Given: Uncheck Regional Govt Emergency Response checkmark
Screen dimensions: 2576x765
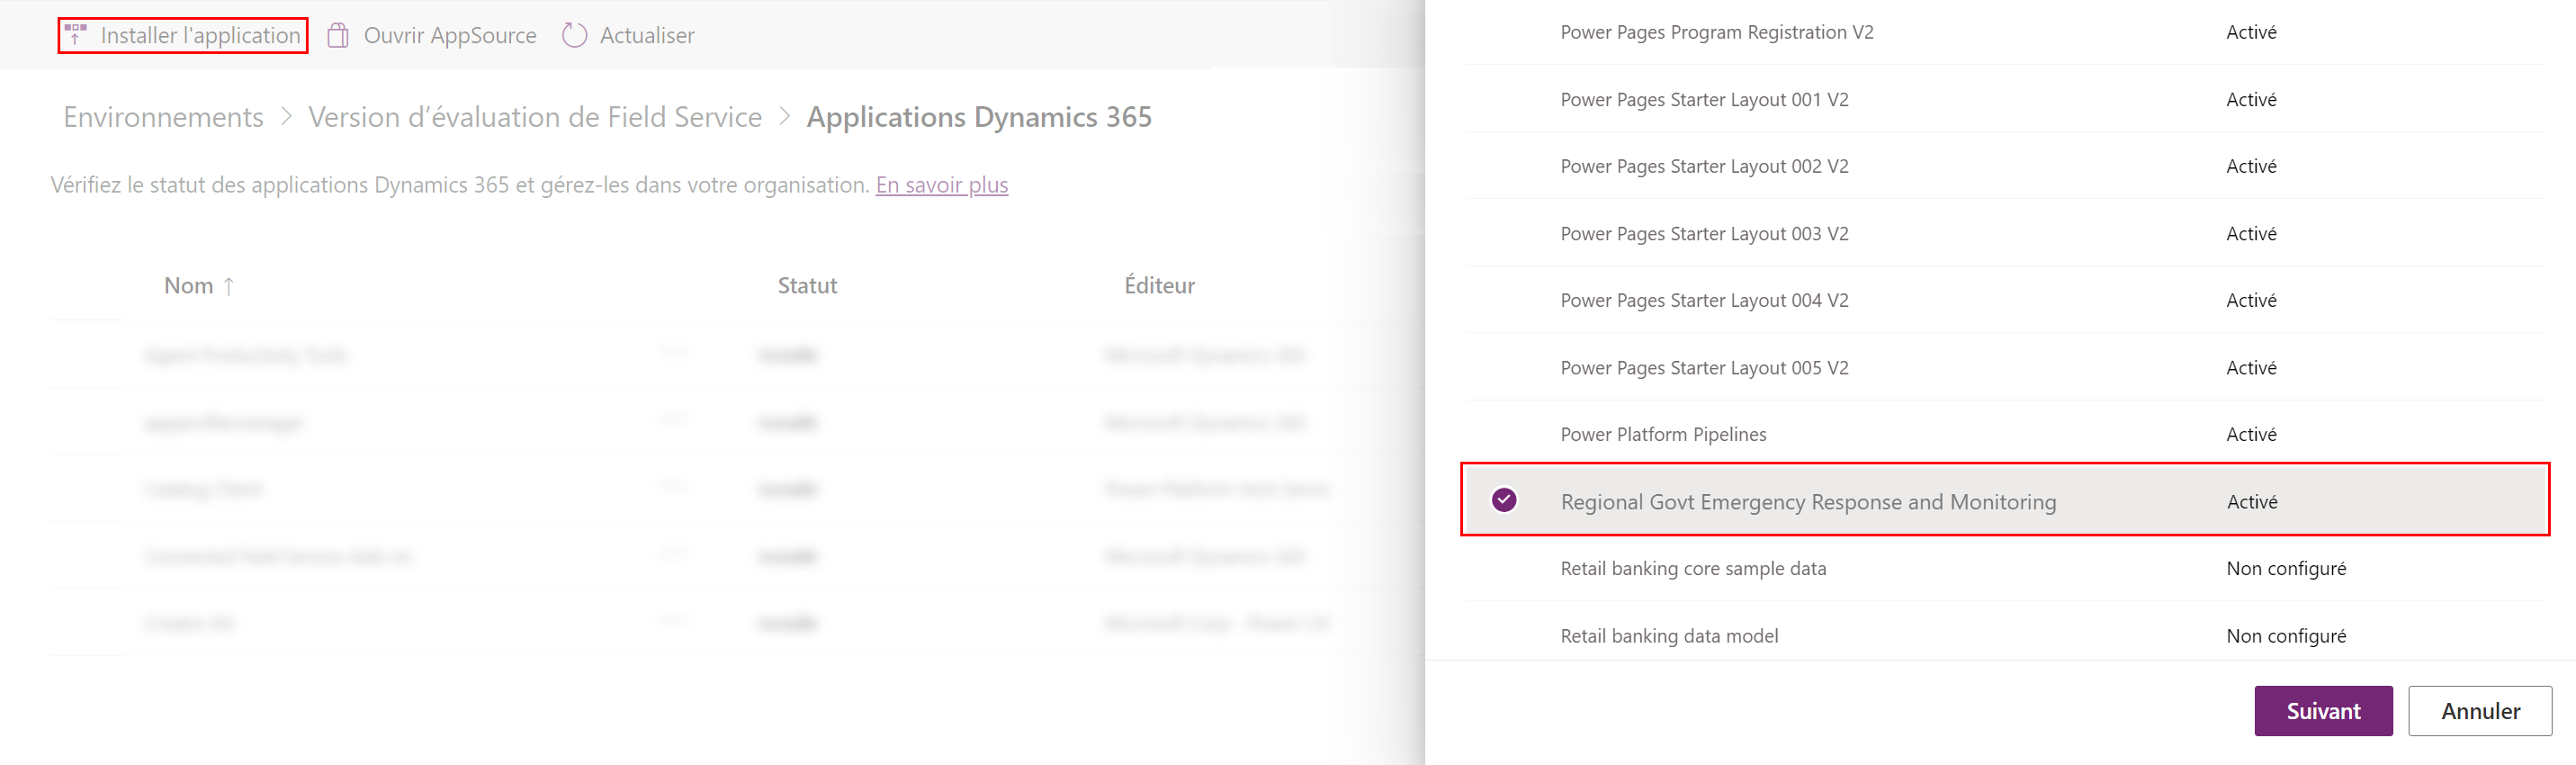Looking at the screenshot, I should [1504, 500].
